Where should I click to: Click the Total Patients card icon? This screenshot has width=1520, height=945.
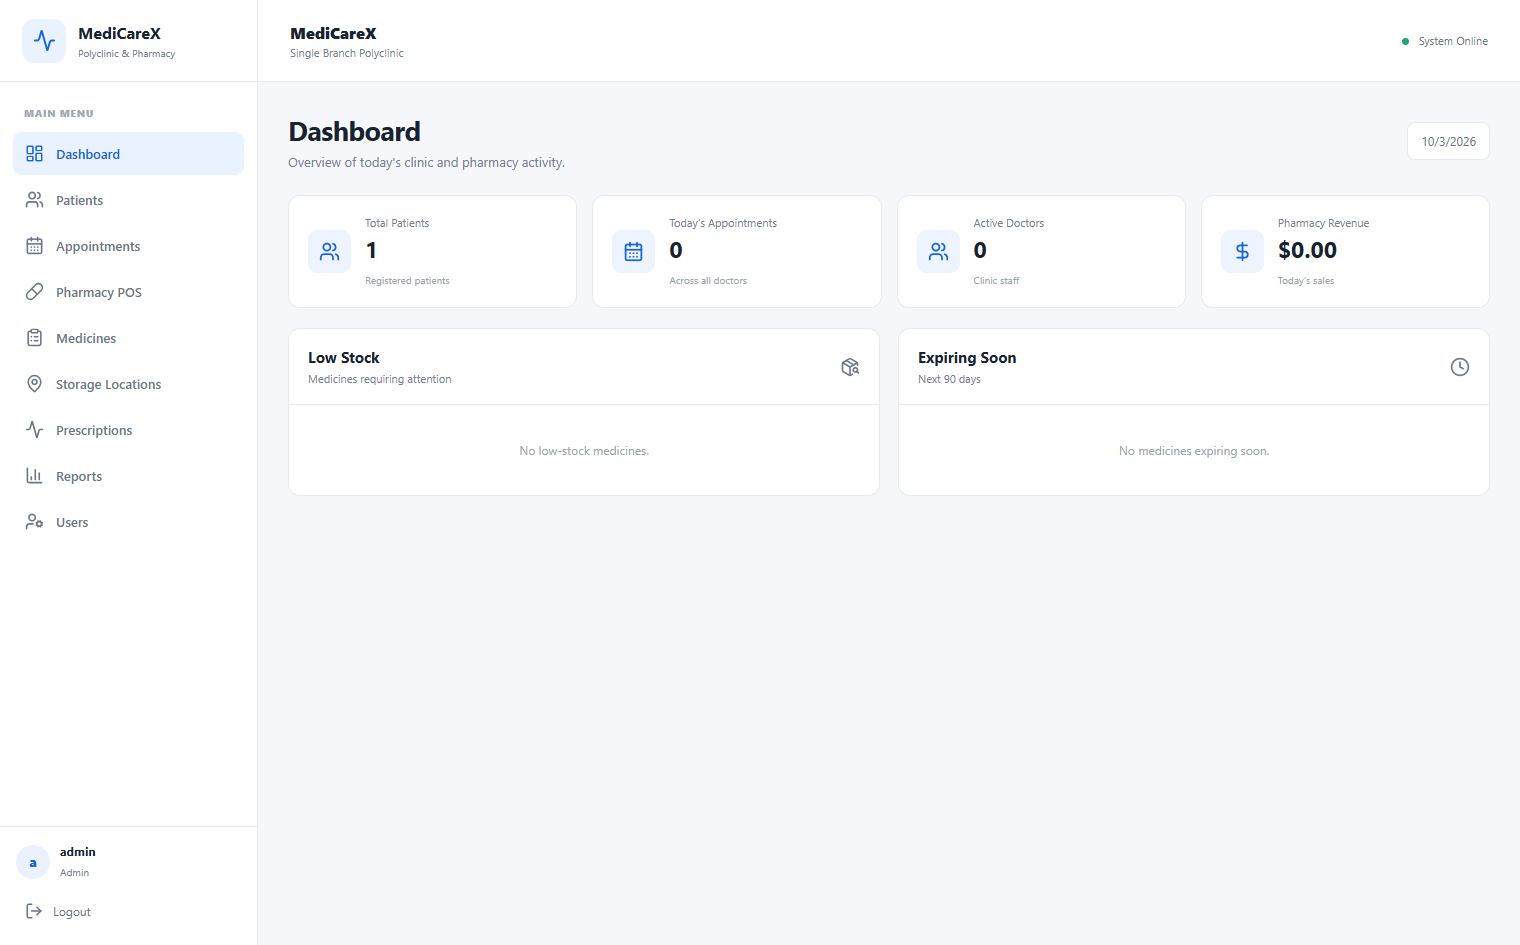329,252
